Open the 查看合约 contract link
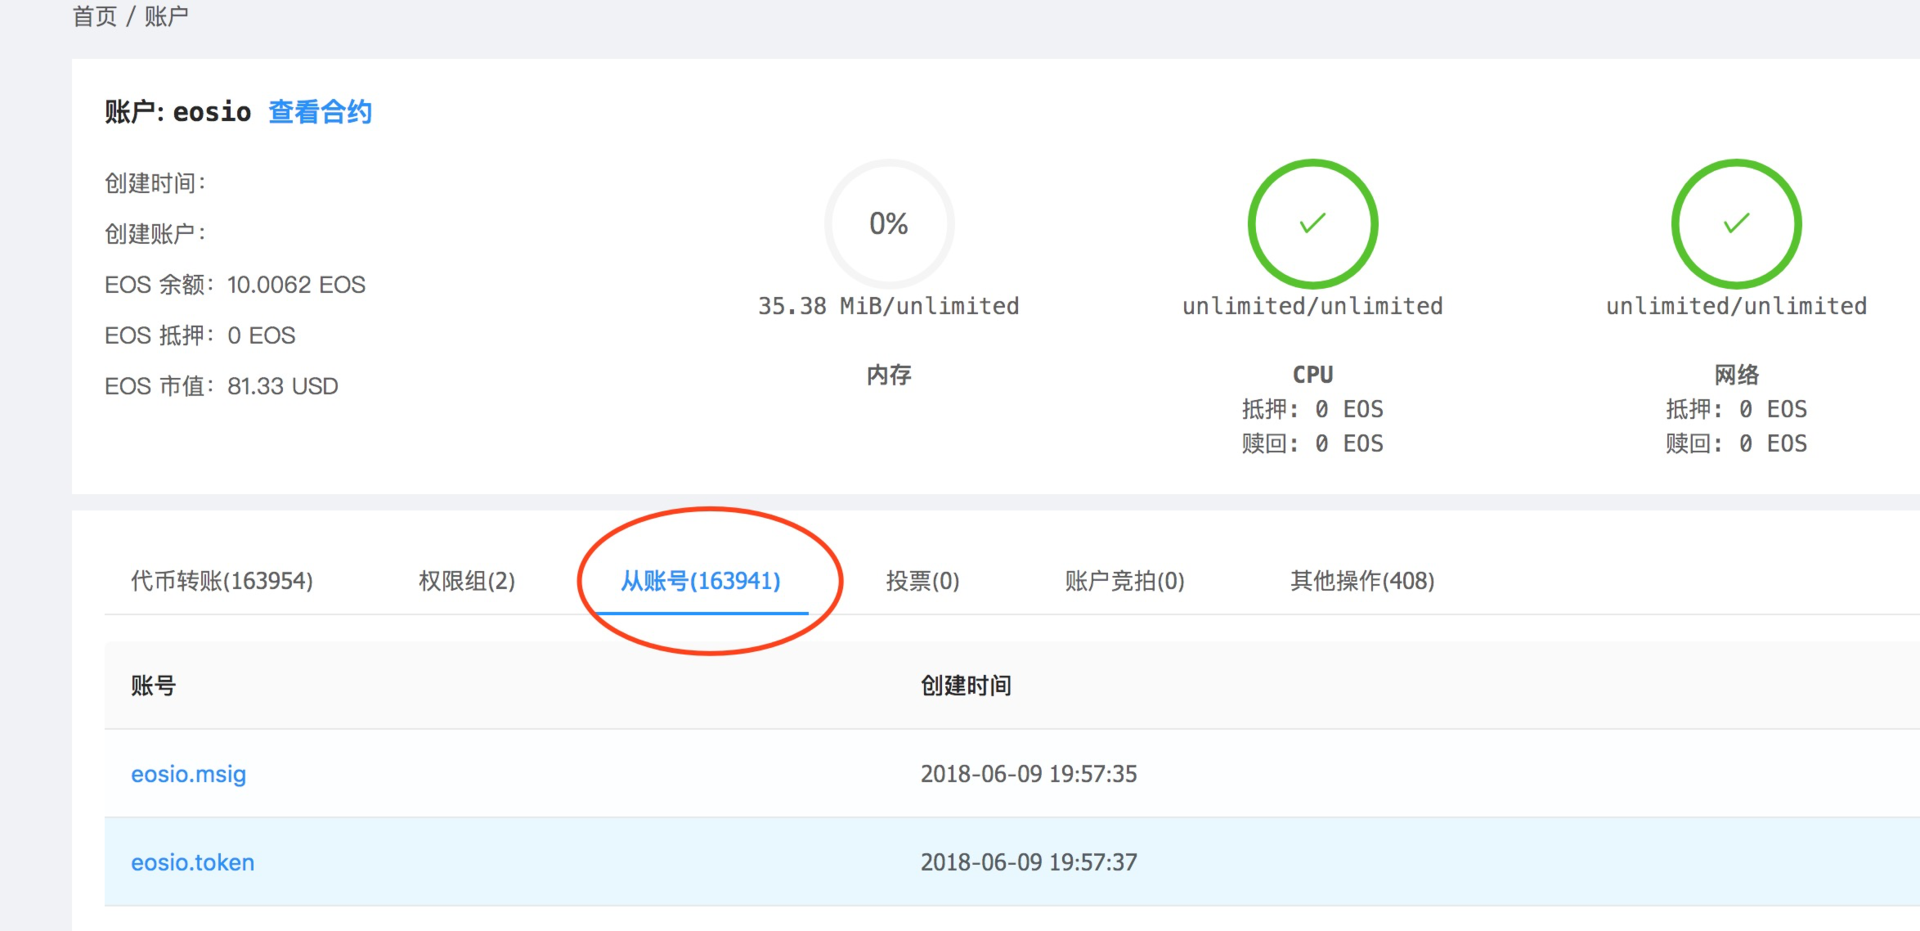The image size is (1920, 931). pyautogui.click(x=320, y=112)
